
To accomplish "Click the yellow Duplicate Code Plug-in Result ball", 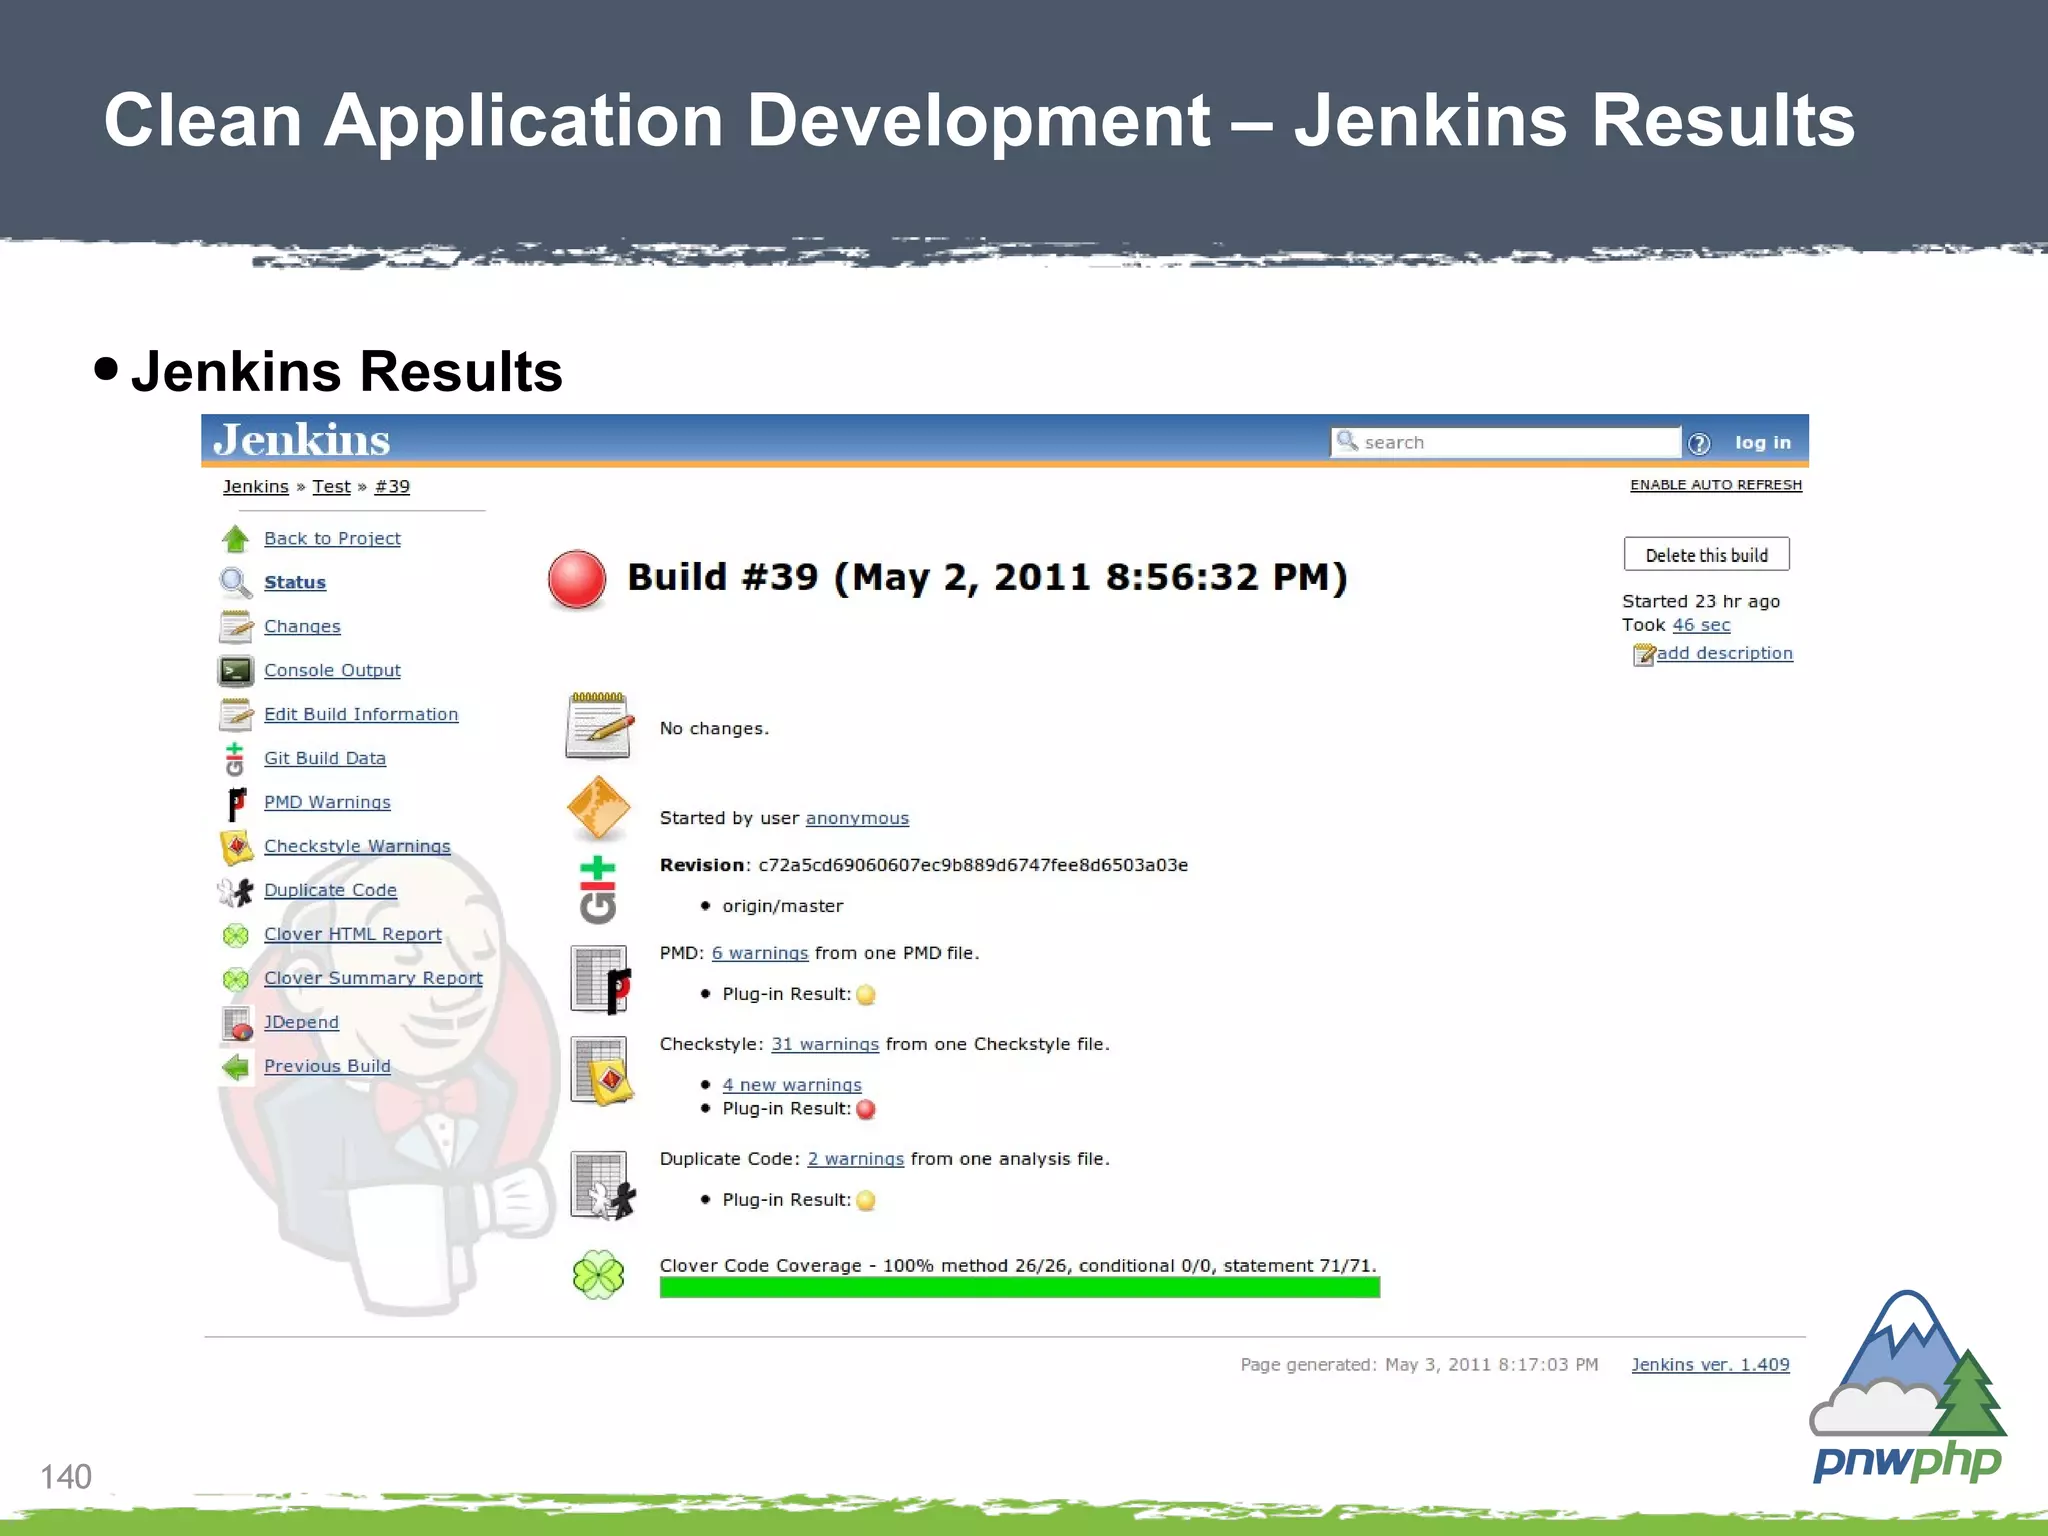I will pyautogui.click(x=866, y=1200).
